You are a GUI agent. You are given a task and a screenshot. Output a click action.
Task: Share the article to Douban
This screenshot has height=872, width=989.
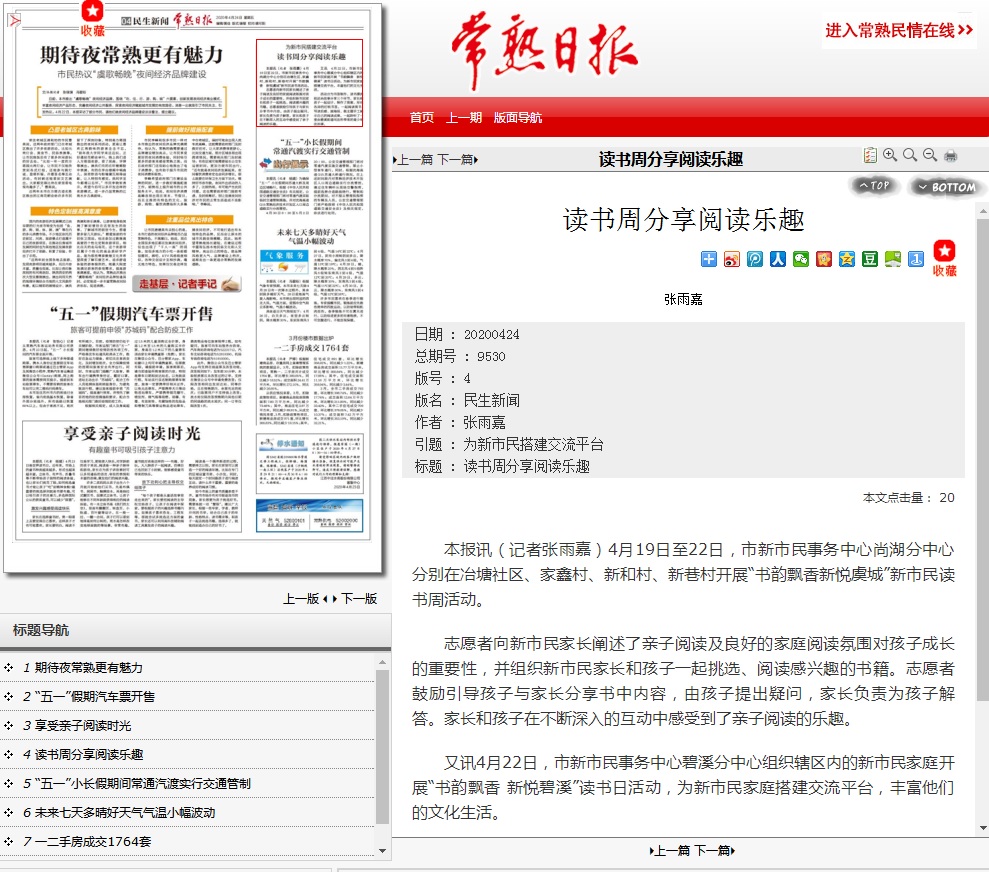[870, 259]
